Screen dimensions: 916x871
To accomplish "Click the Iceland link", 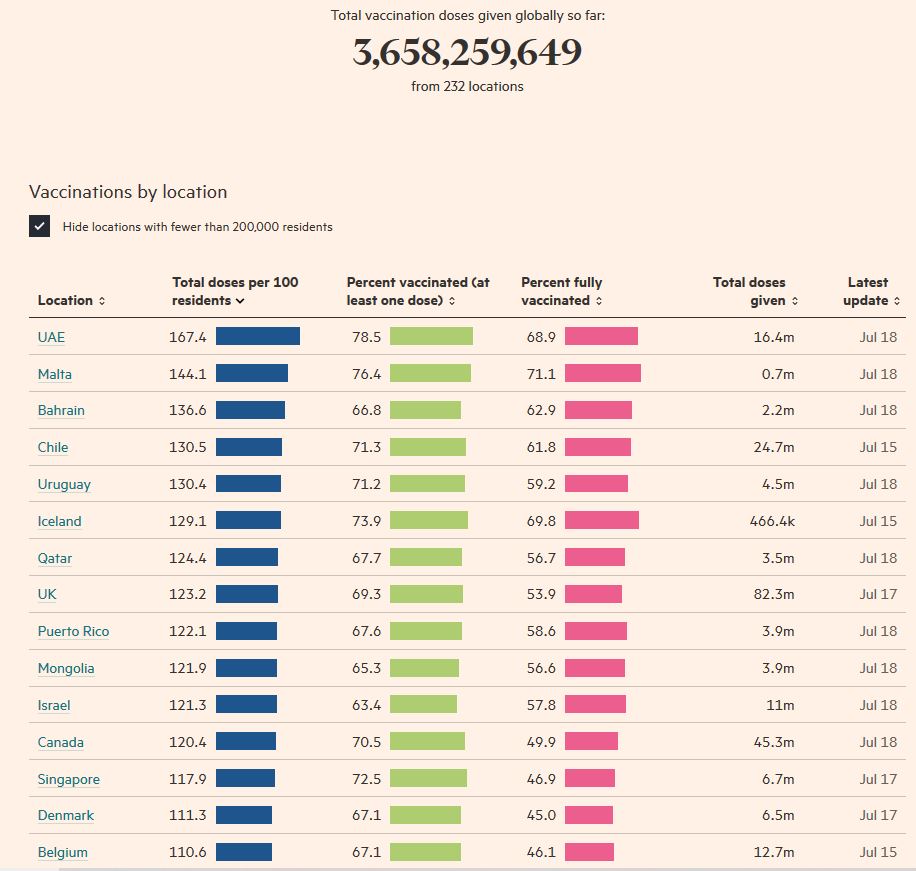I will tap(59, 521).
